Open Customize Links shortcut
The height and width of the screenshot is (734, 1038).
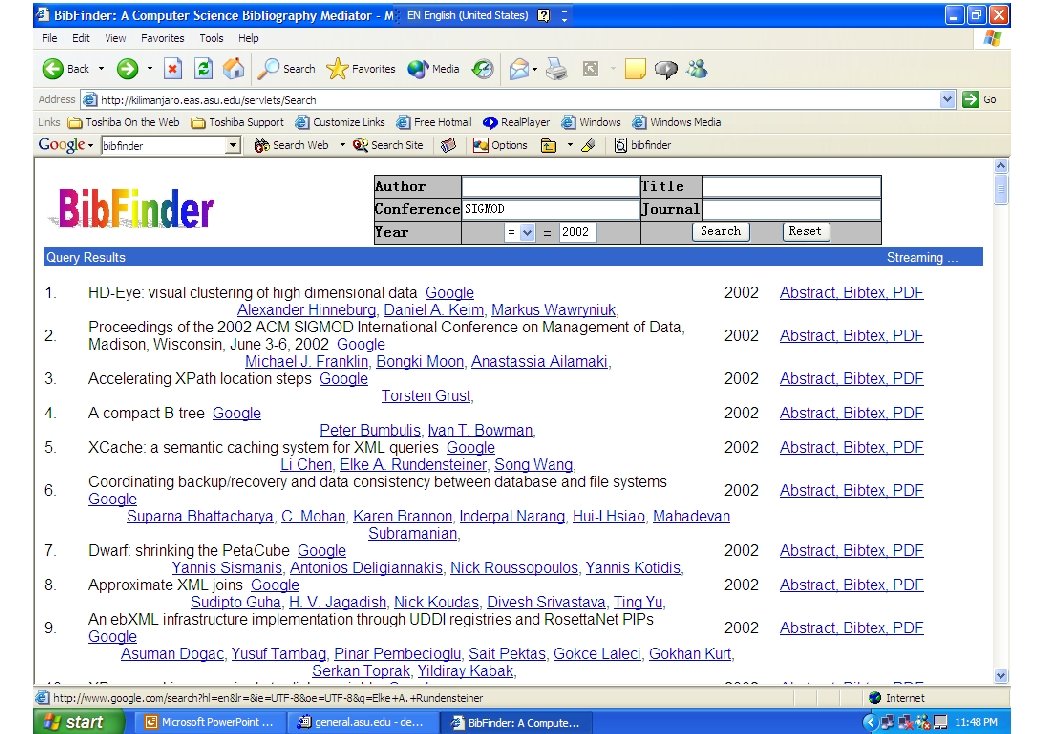340,122
